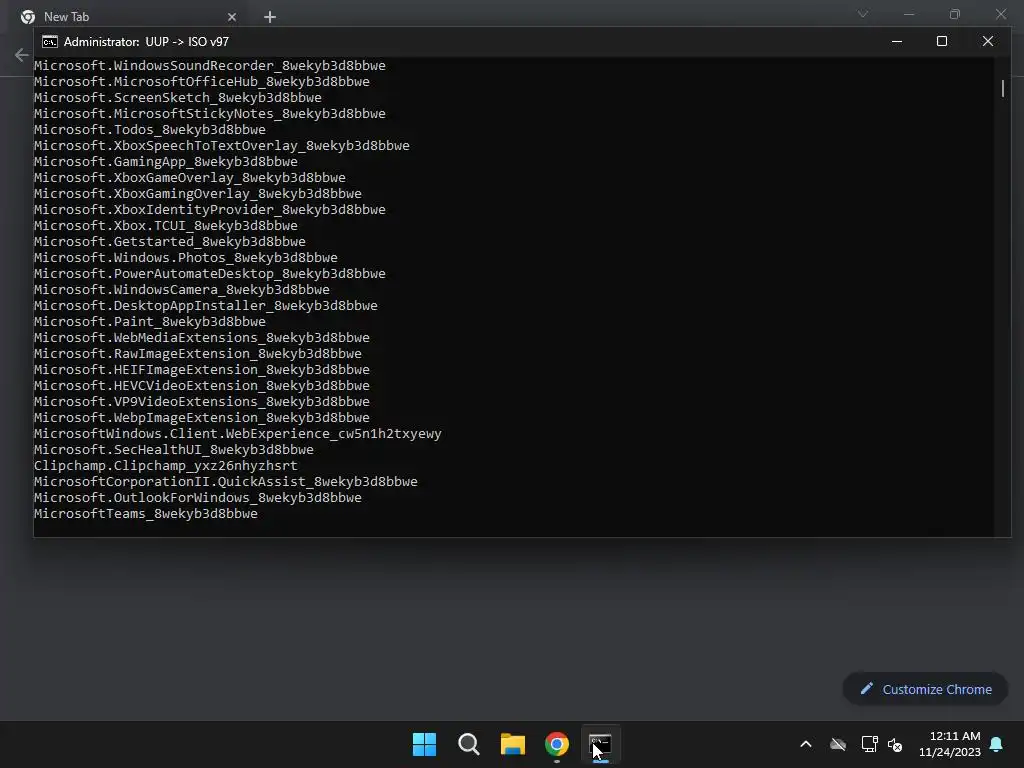Click the Microsoft.ScreenSketch_8wekyb3d8bbwe line

(178, 97)
